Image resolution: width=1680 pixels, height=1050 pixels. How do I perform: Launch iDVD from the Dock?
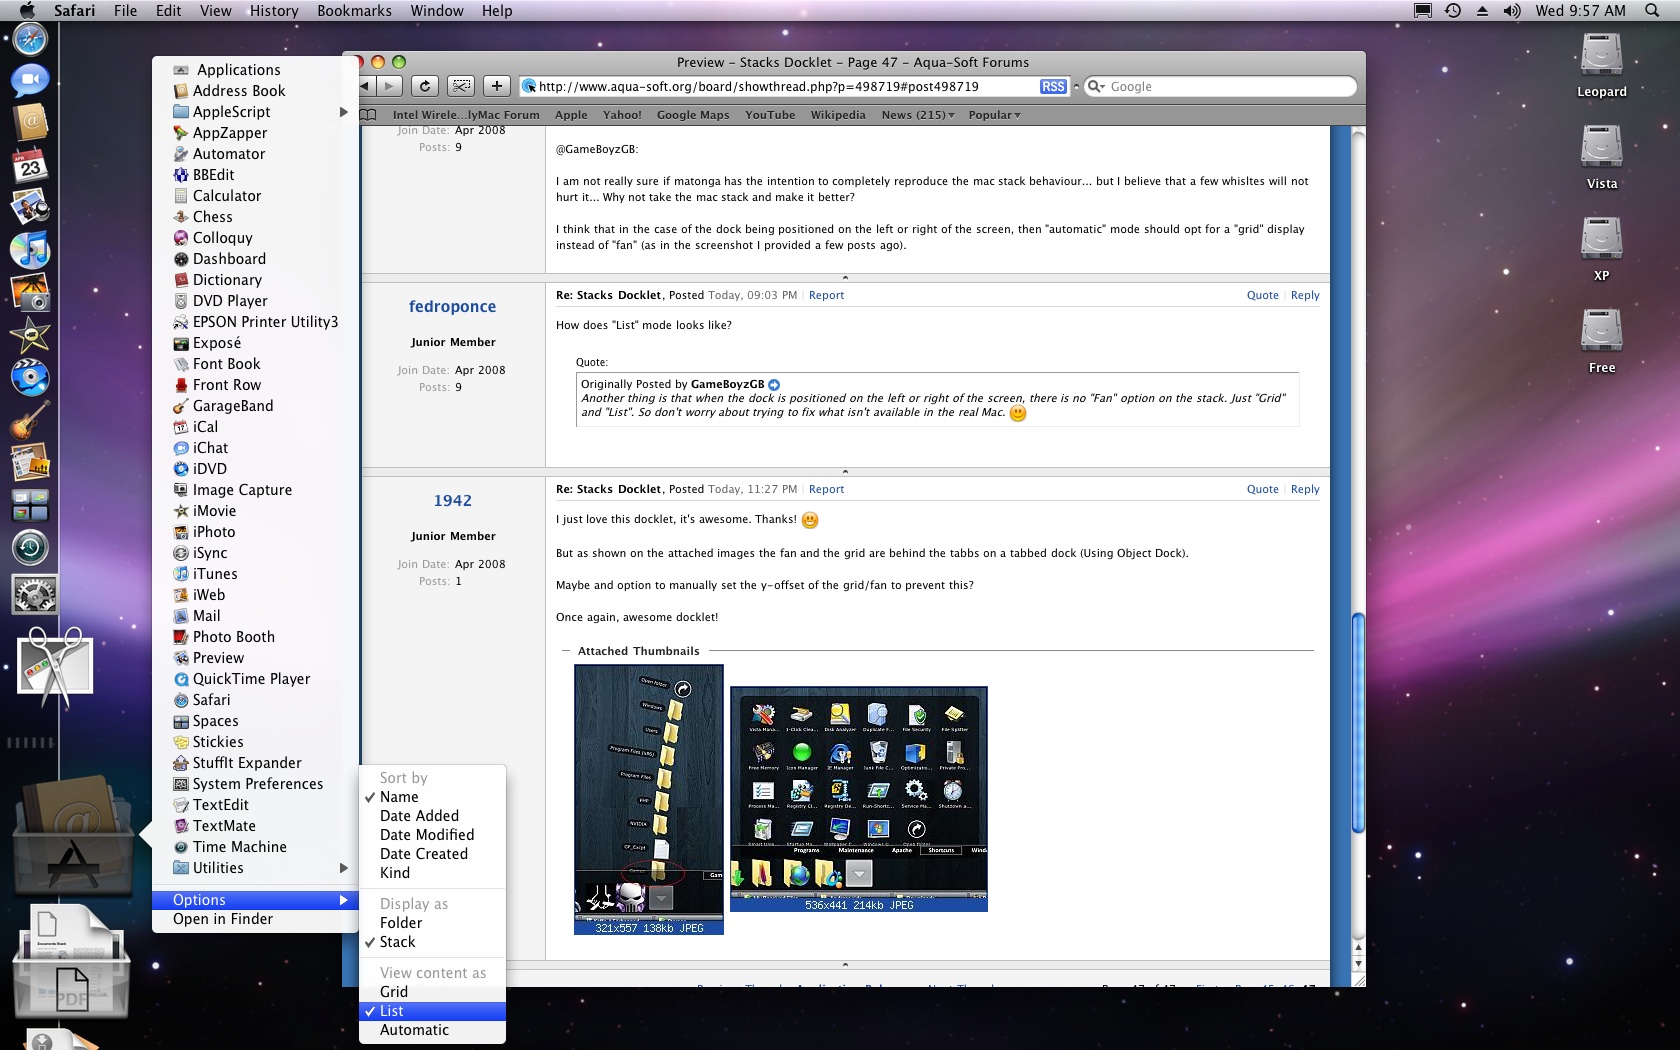[30, 378]
